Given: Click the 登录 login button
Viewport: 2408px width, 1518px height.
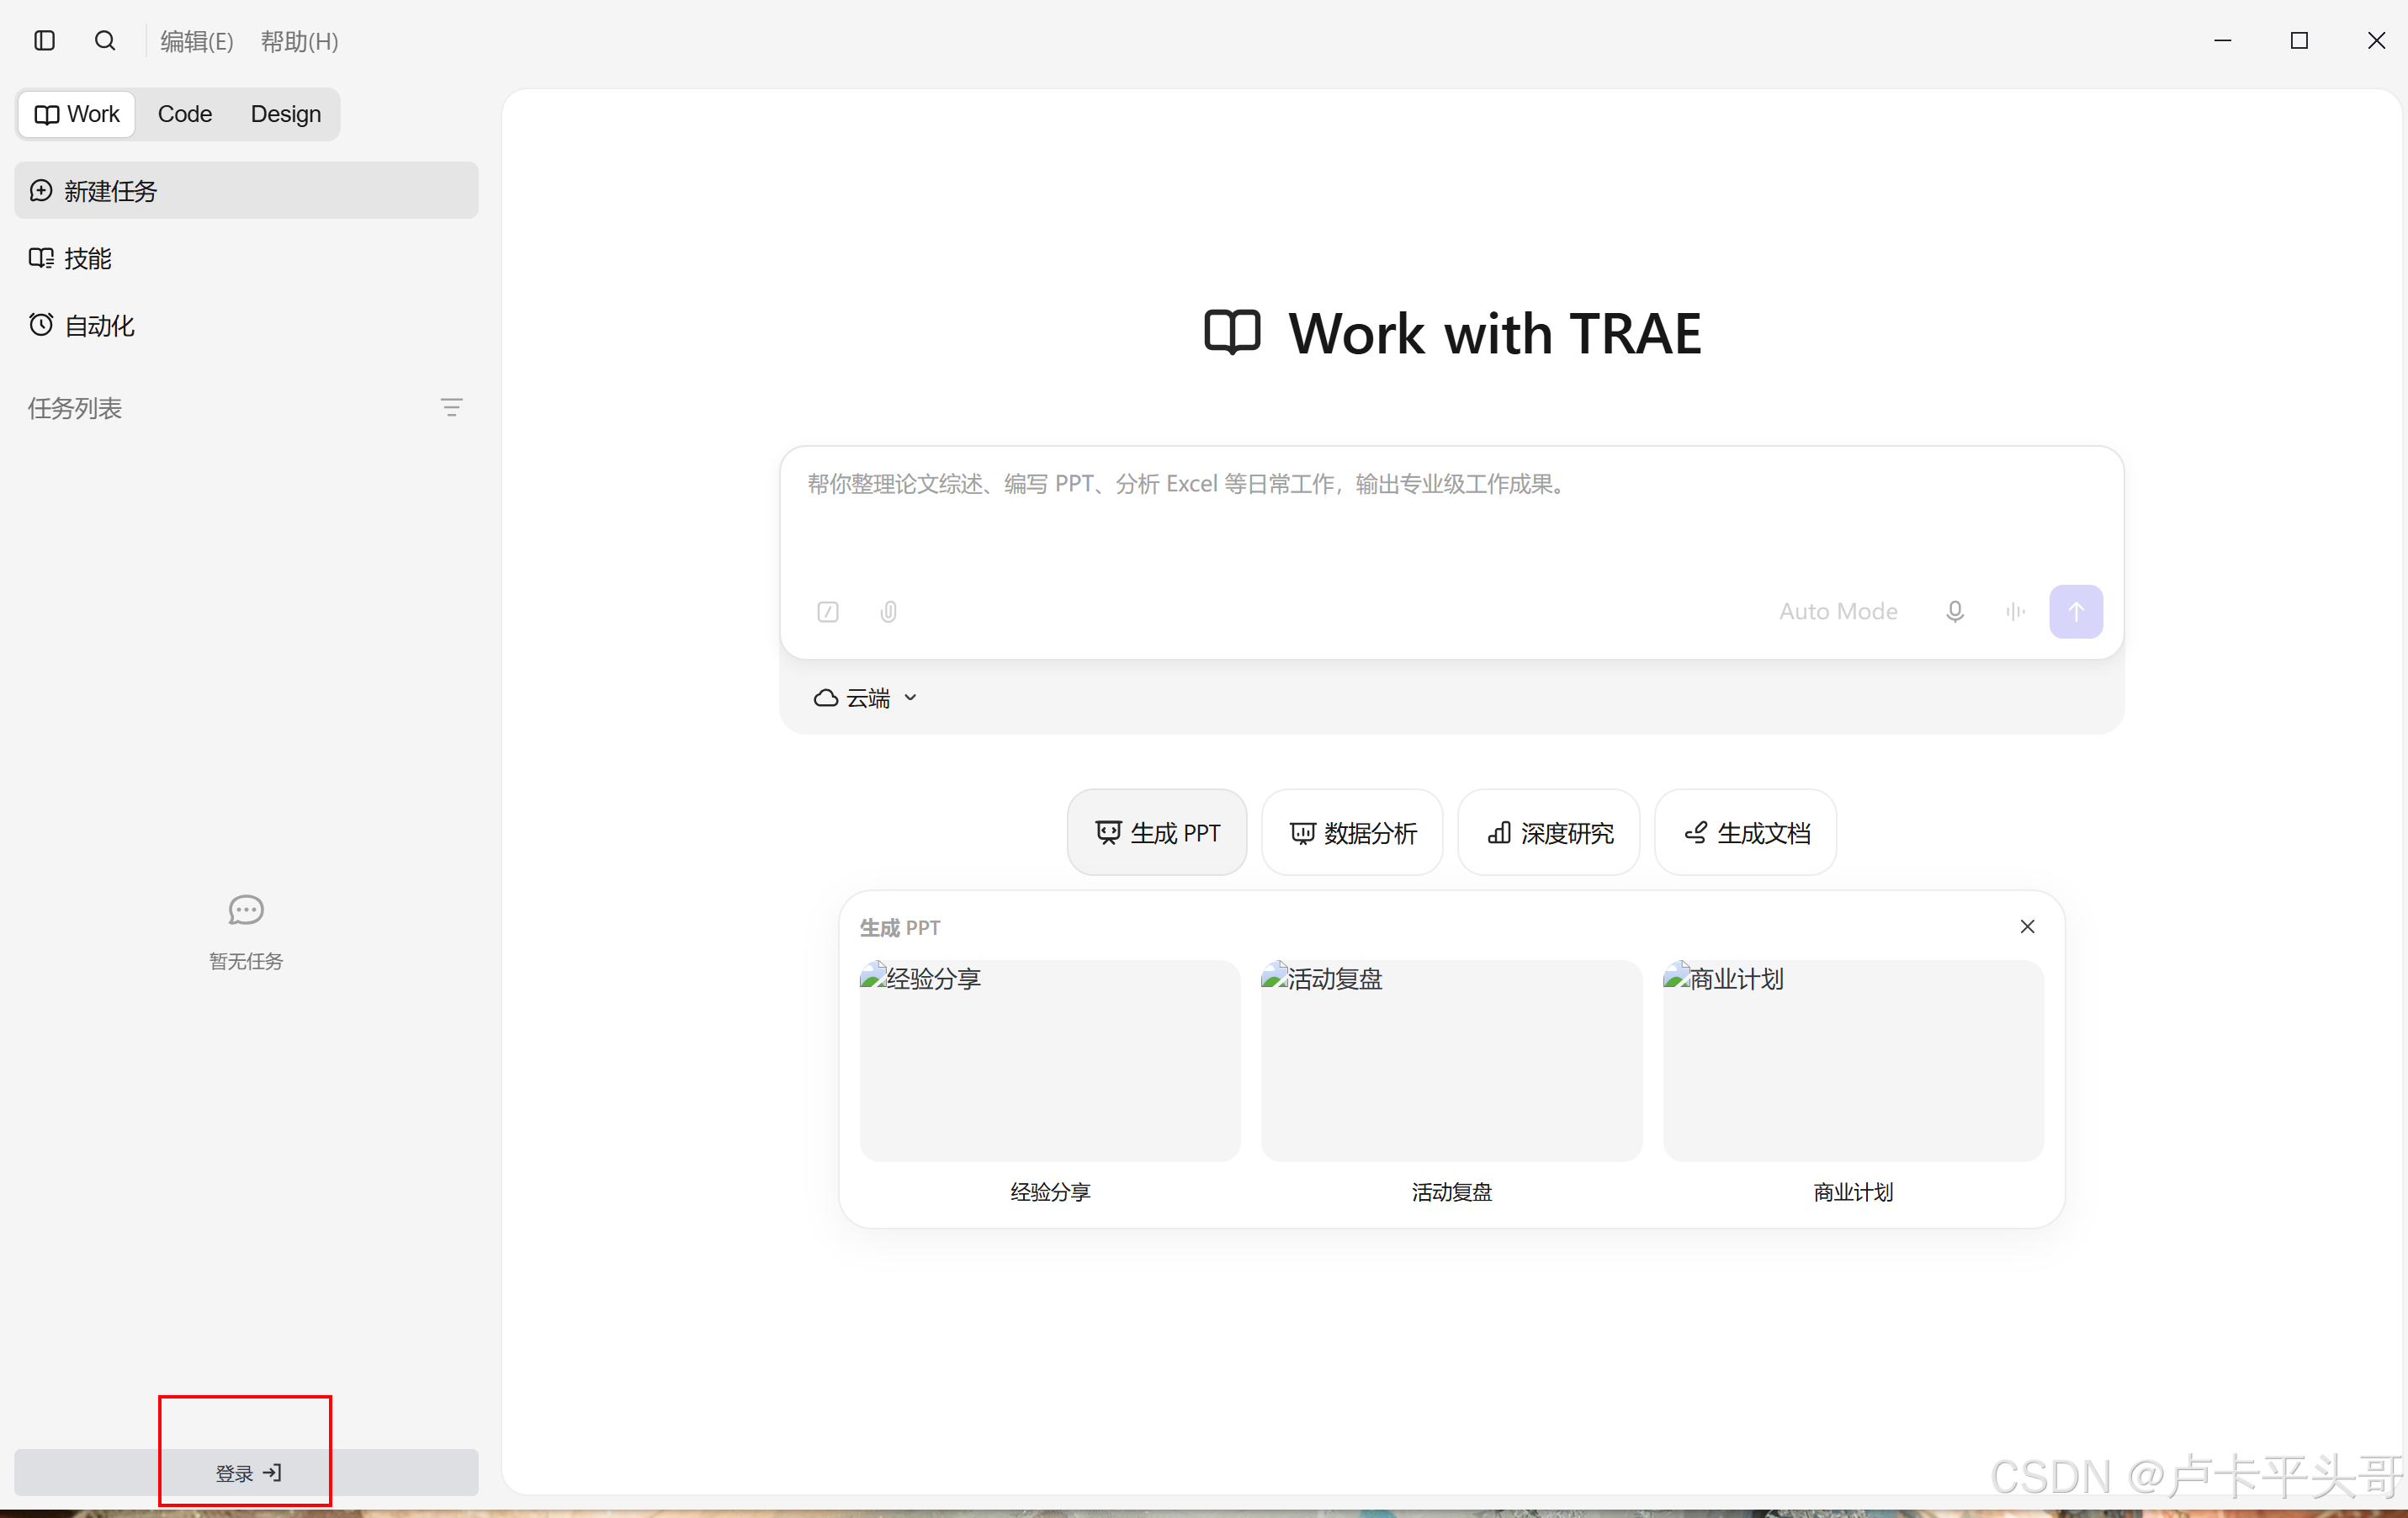Looking at the screenshot, I should coord(246,1472).
